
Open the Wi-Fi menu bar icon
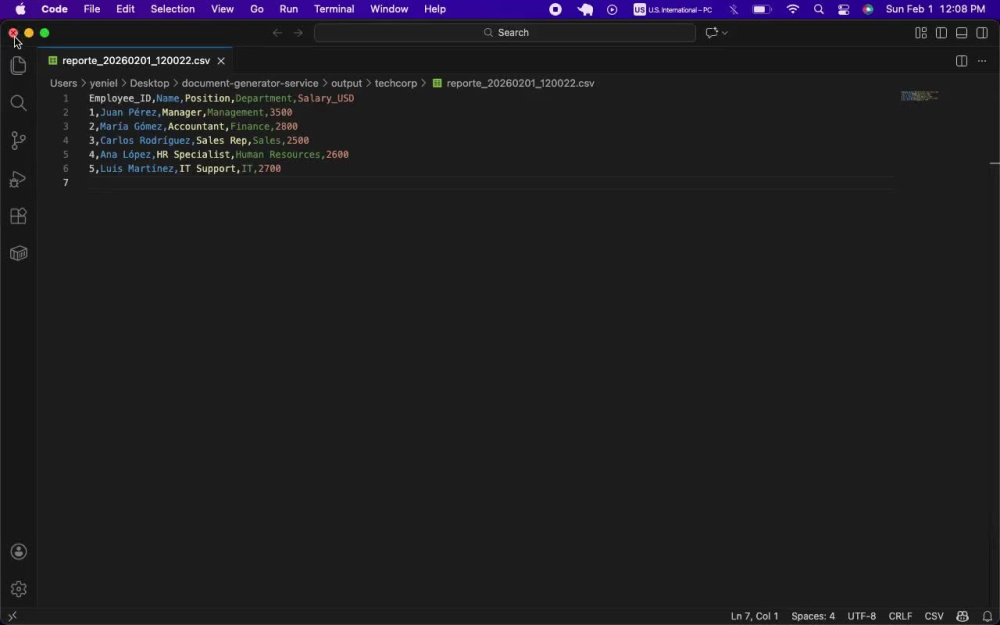793,9
